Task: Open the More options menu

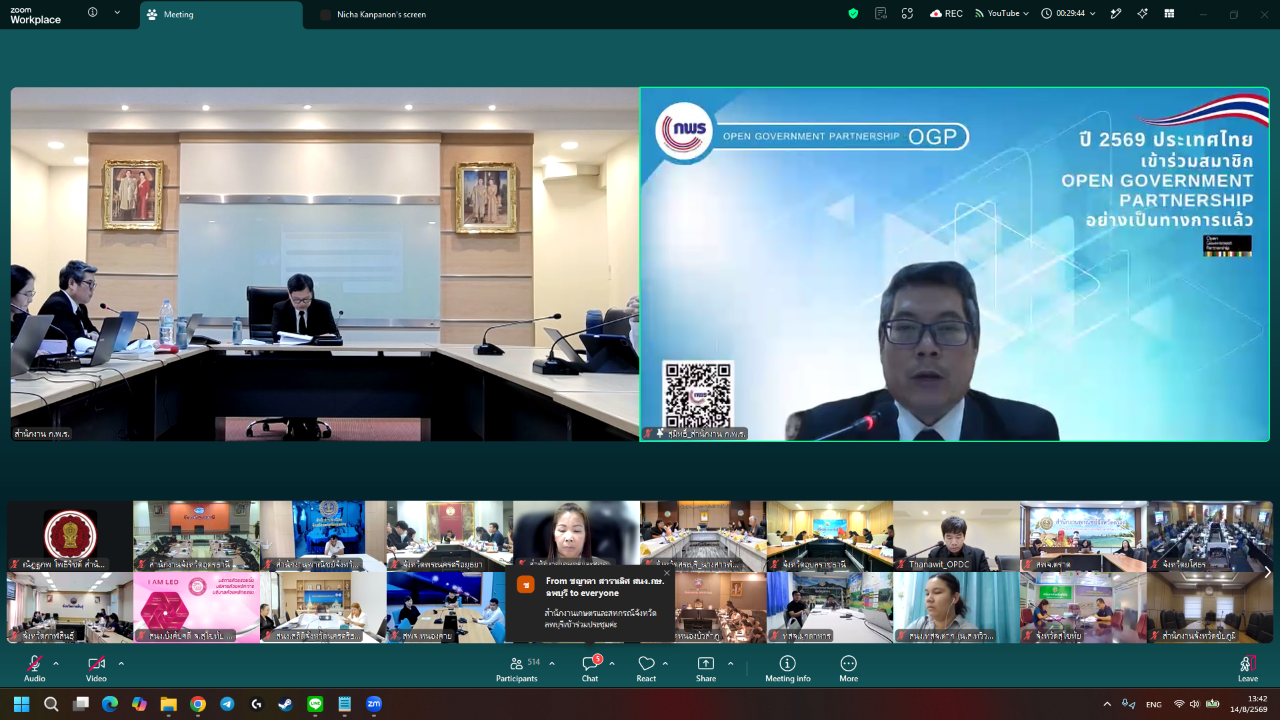Action: point(848,668)
